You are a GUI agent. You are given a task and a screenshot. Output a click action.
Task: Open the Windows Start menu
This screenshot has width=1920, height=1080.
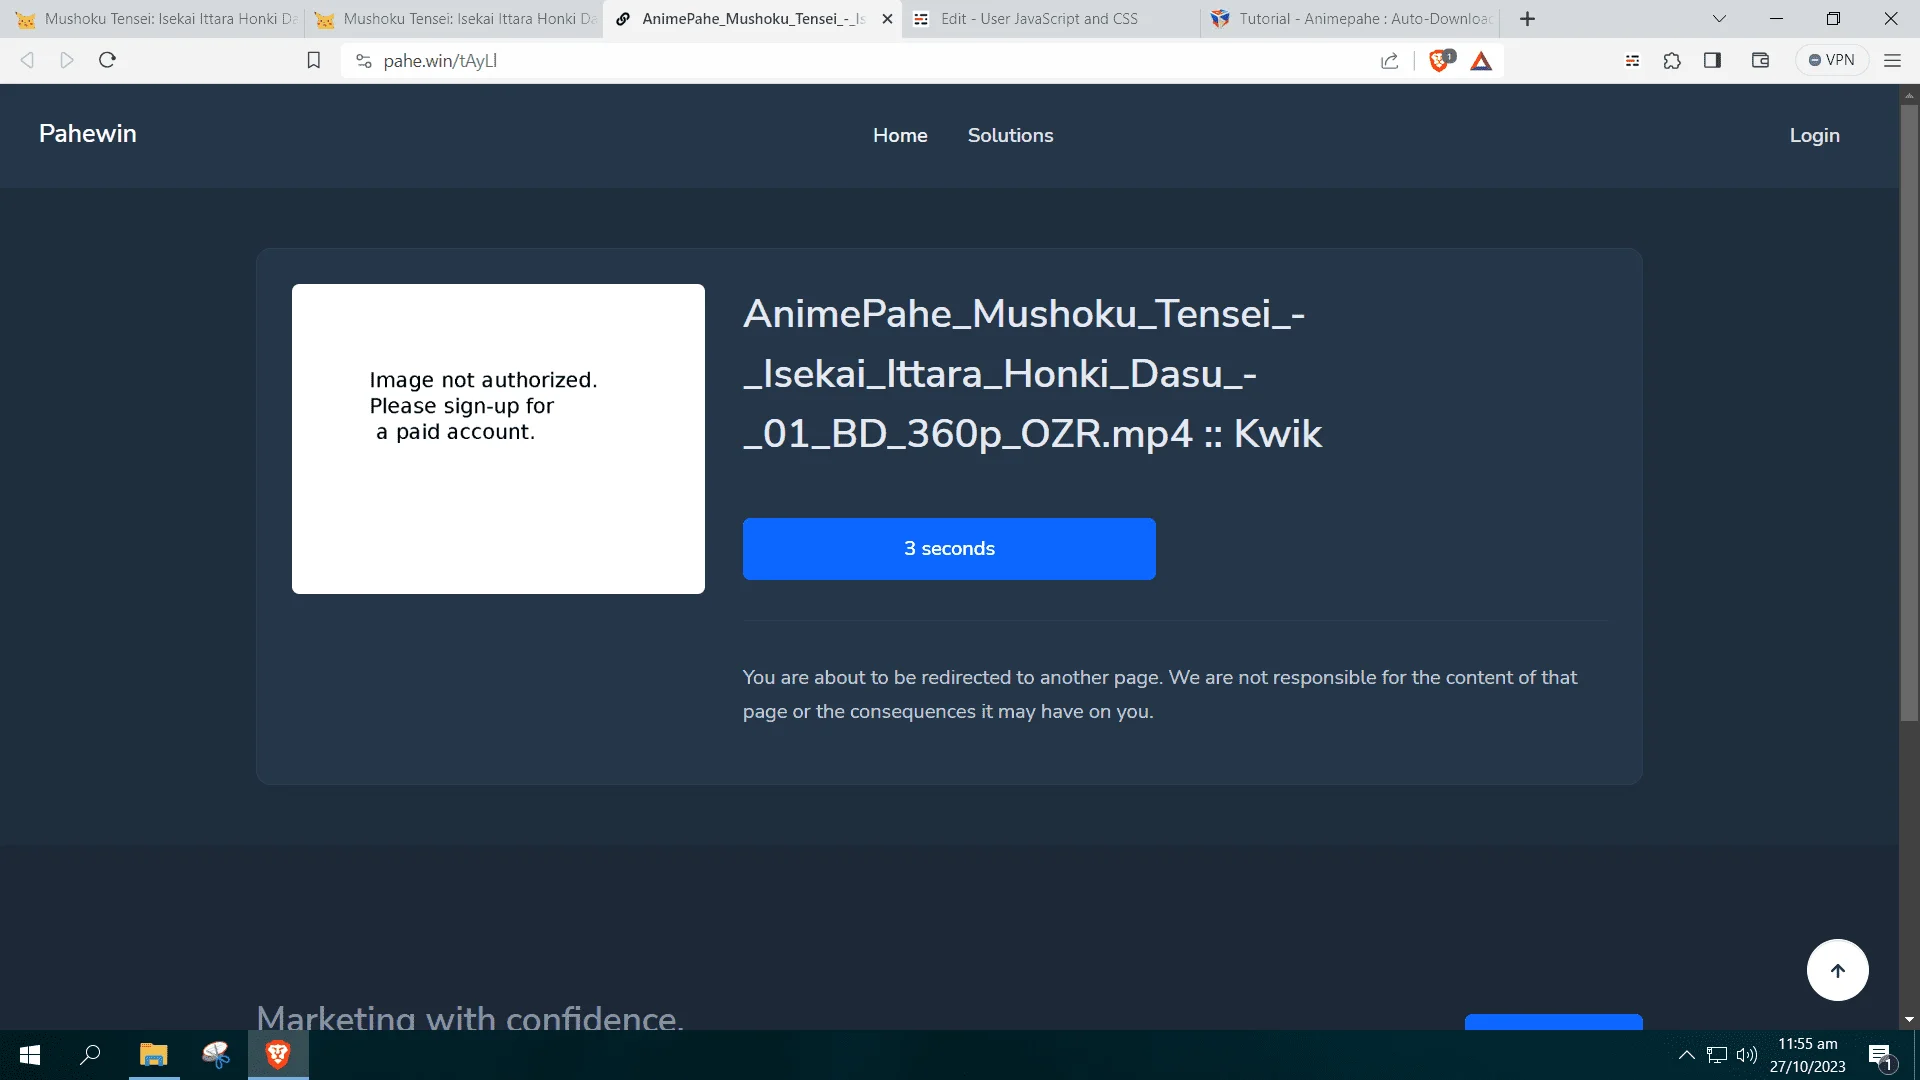[30, 1055]
